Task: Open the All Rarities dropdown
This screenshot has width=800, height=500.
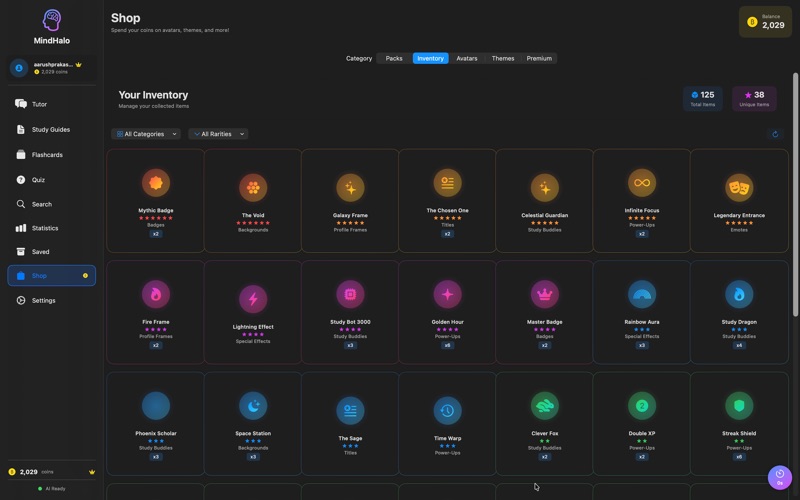Action: [218, 134]
